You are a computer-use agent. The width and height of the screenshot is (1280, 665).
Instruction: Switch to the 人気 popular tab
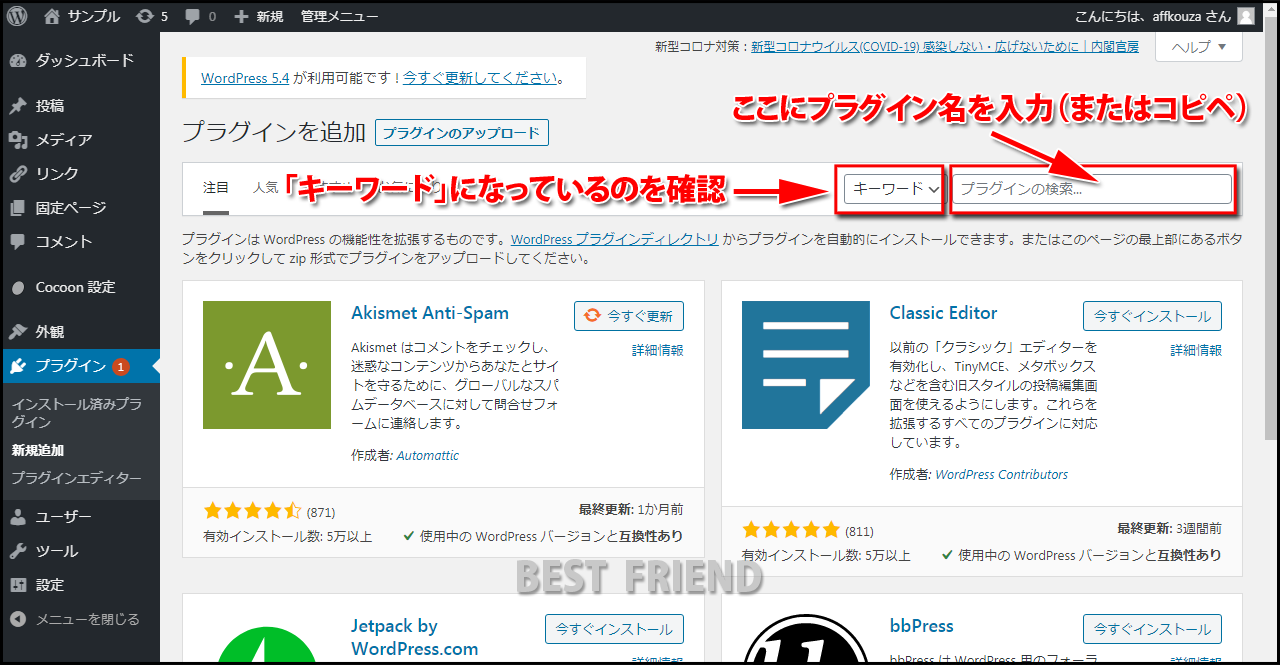click(265, 188)
